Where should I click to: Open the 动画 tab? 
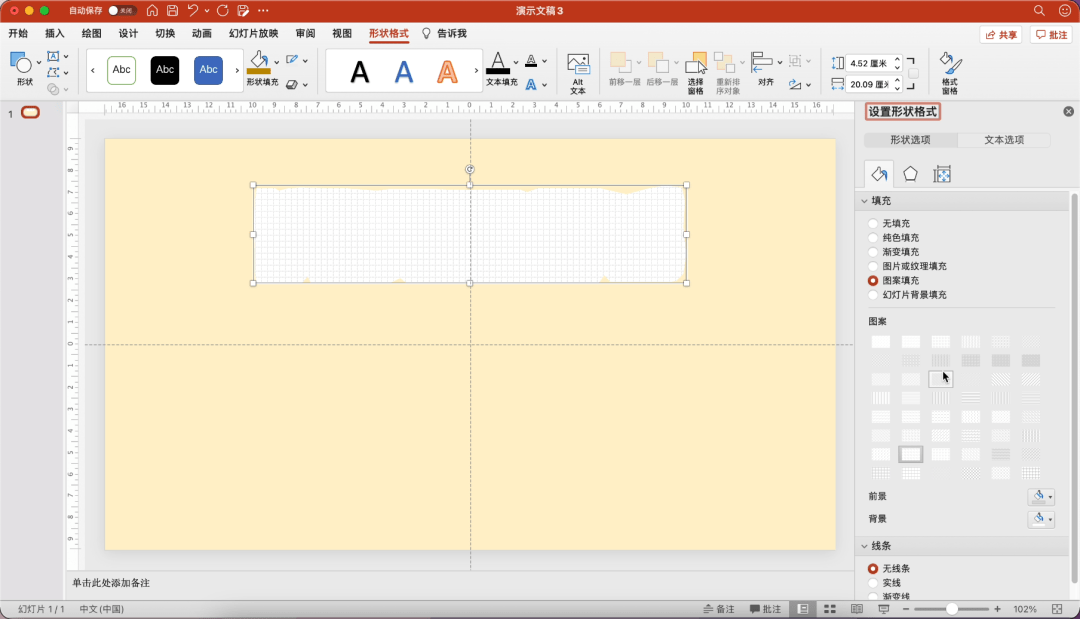pos(202,33)
